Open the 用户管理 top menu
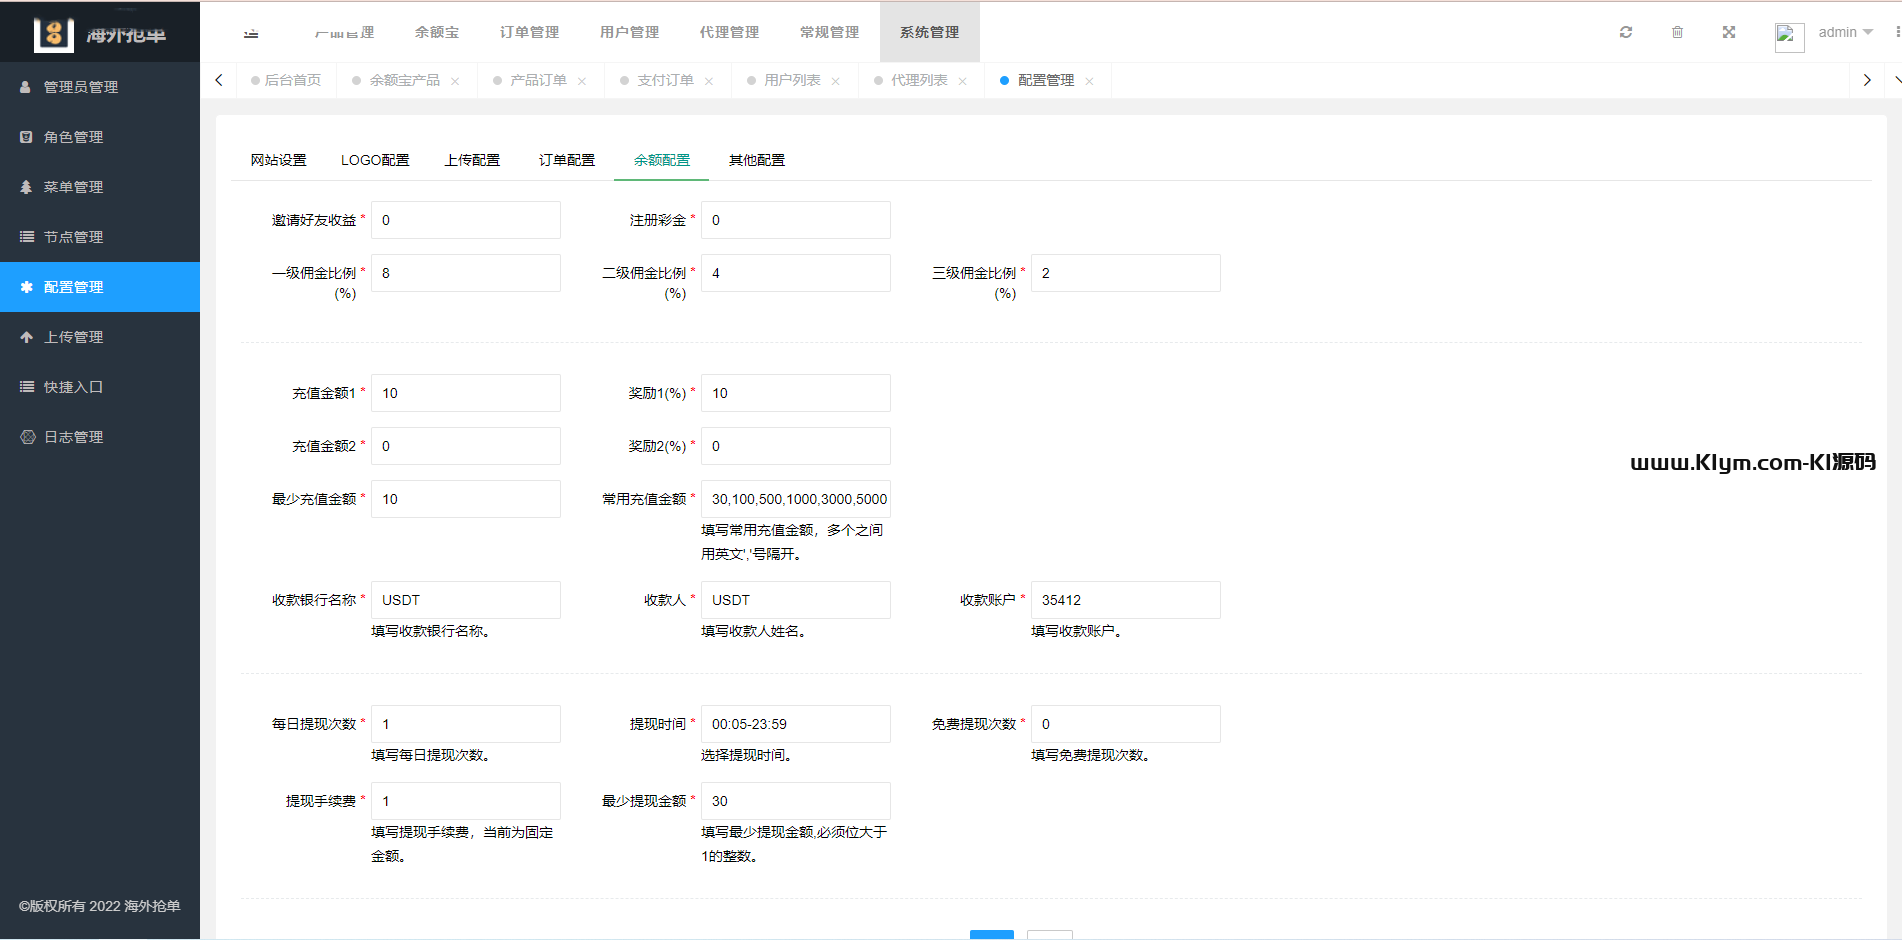1902x940 pixels. click(629, 32)
